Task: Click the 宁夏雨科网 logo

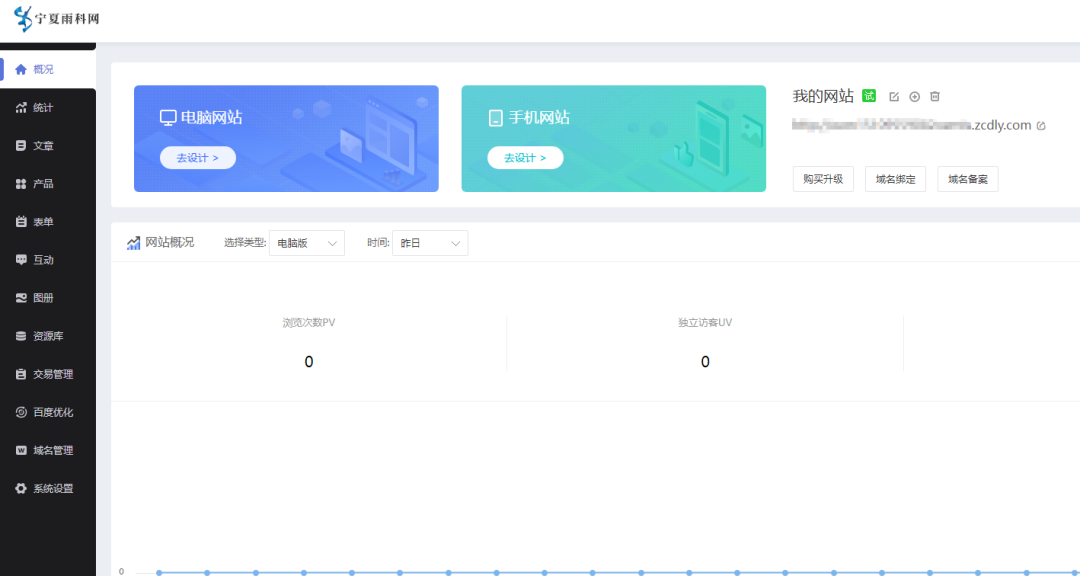Action: click(56, 19)
